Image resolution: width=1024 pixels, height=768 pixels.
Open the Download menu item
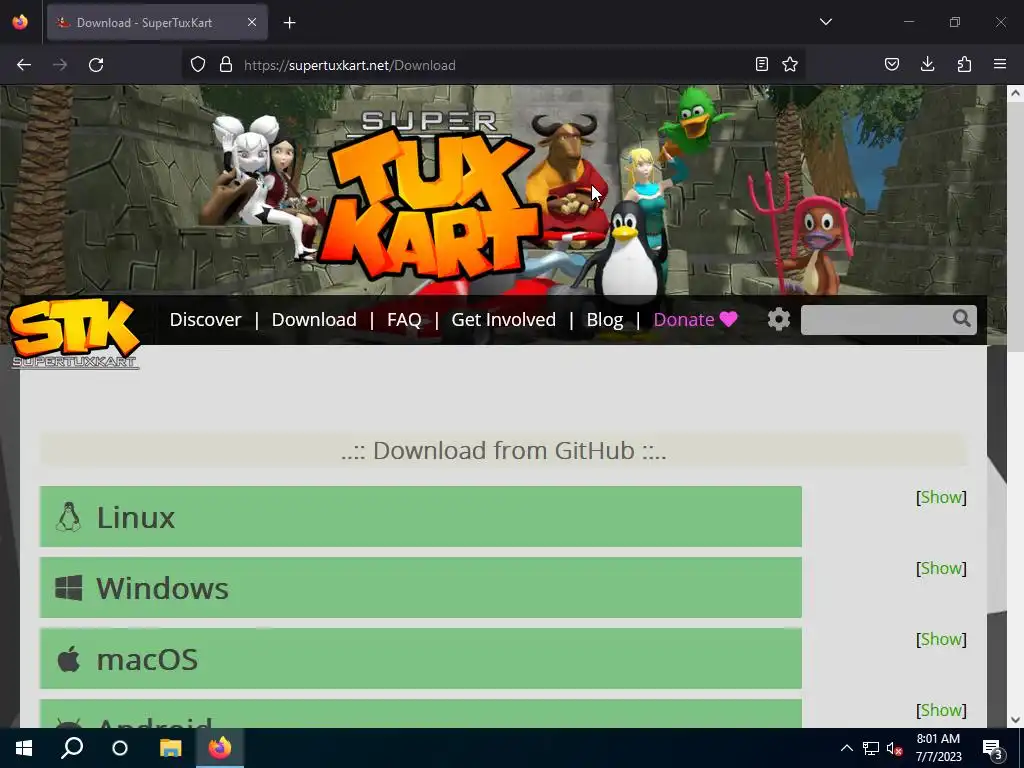[x=314, y=319]
